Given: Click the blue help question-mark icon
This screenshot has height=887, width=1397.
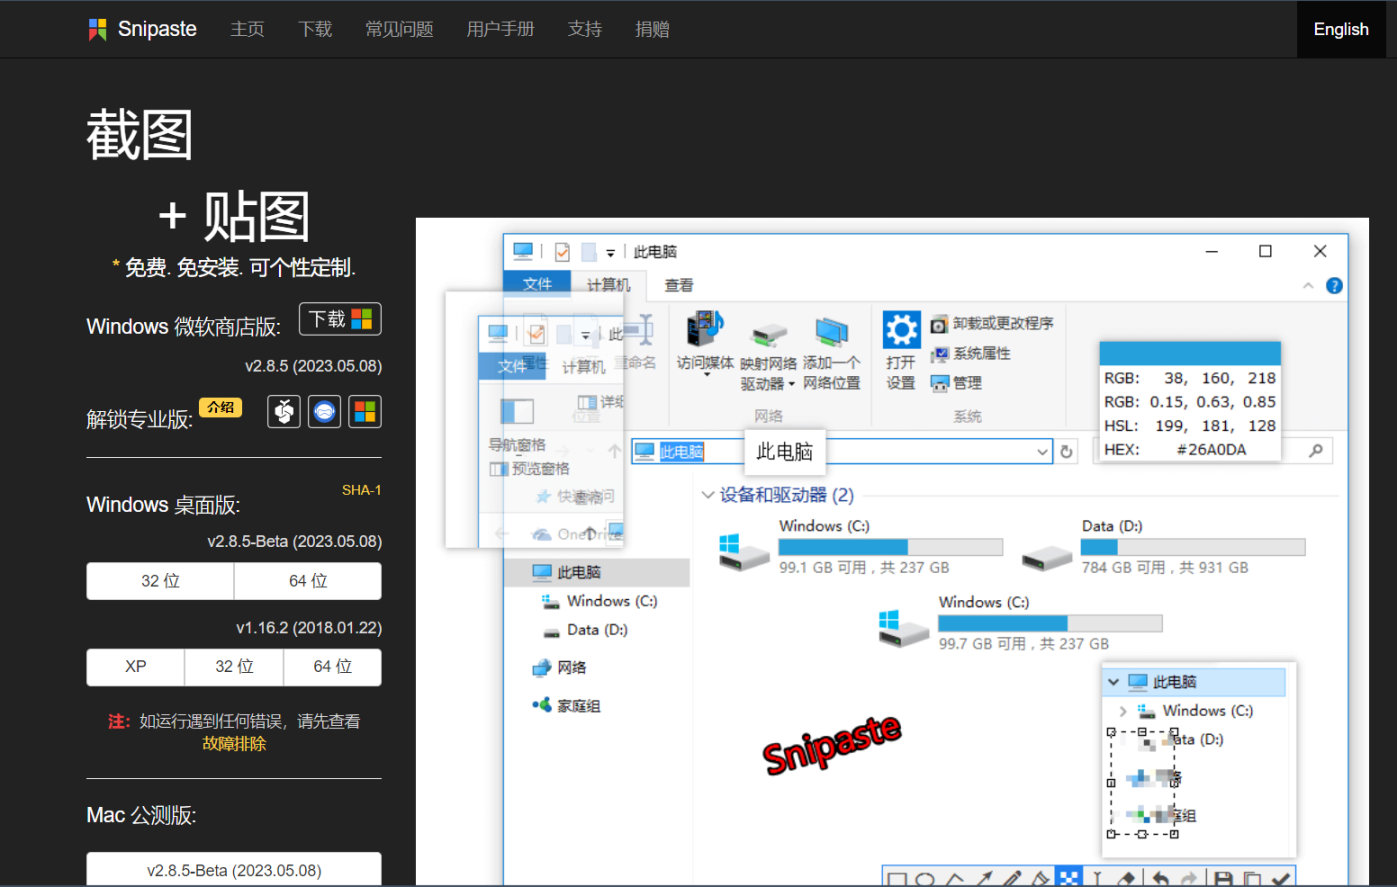Looking at the screenshot, I should [1334, 286].
